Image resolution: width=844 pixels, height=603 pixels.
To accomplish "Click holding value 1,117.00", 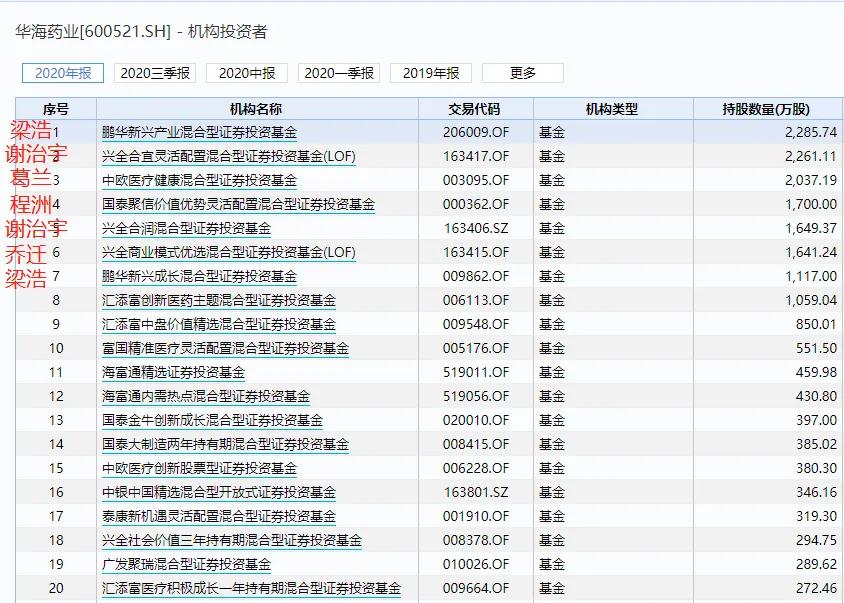I will pos(811,277).
